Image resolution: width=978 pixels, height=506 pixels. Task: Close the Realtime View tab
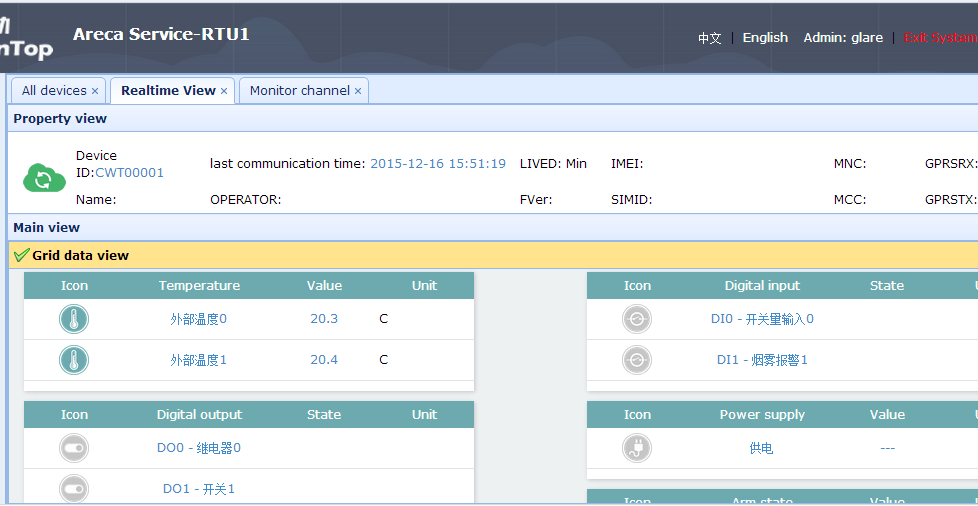point(224,91)
